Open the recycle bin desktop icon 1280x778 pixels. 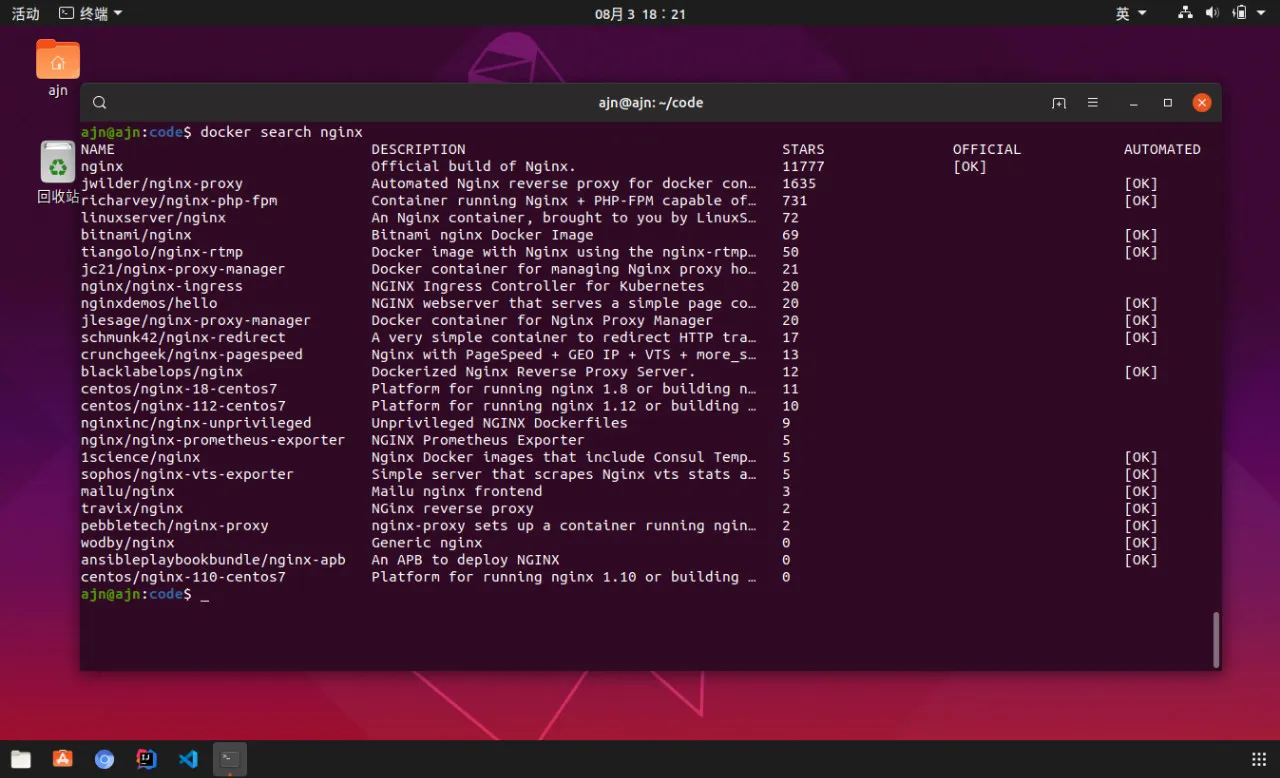(58, 172)
